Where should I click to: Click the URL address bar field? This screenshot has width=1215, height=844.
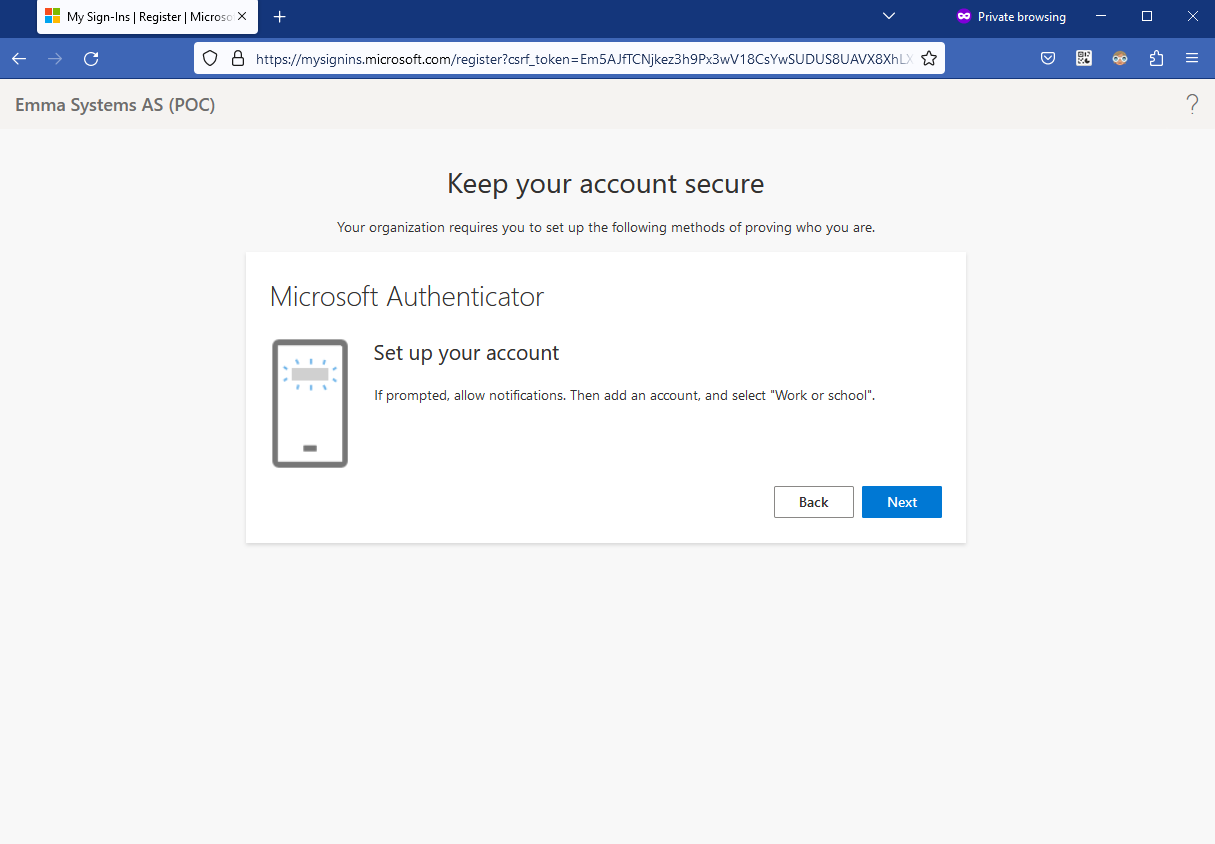(580, 58)
